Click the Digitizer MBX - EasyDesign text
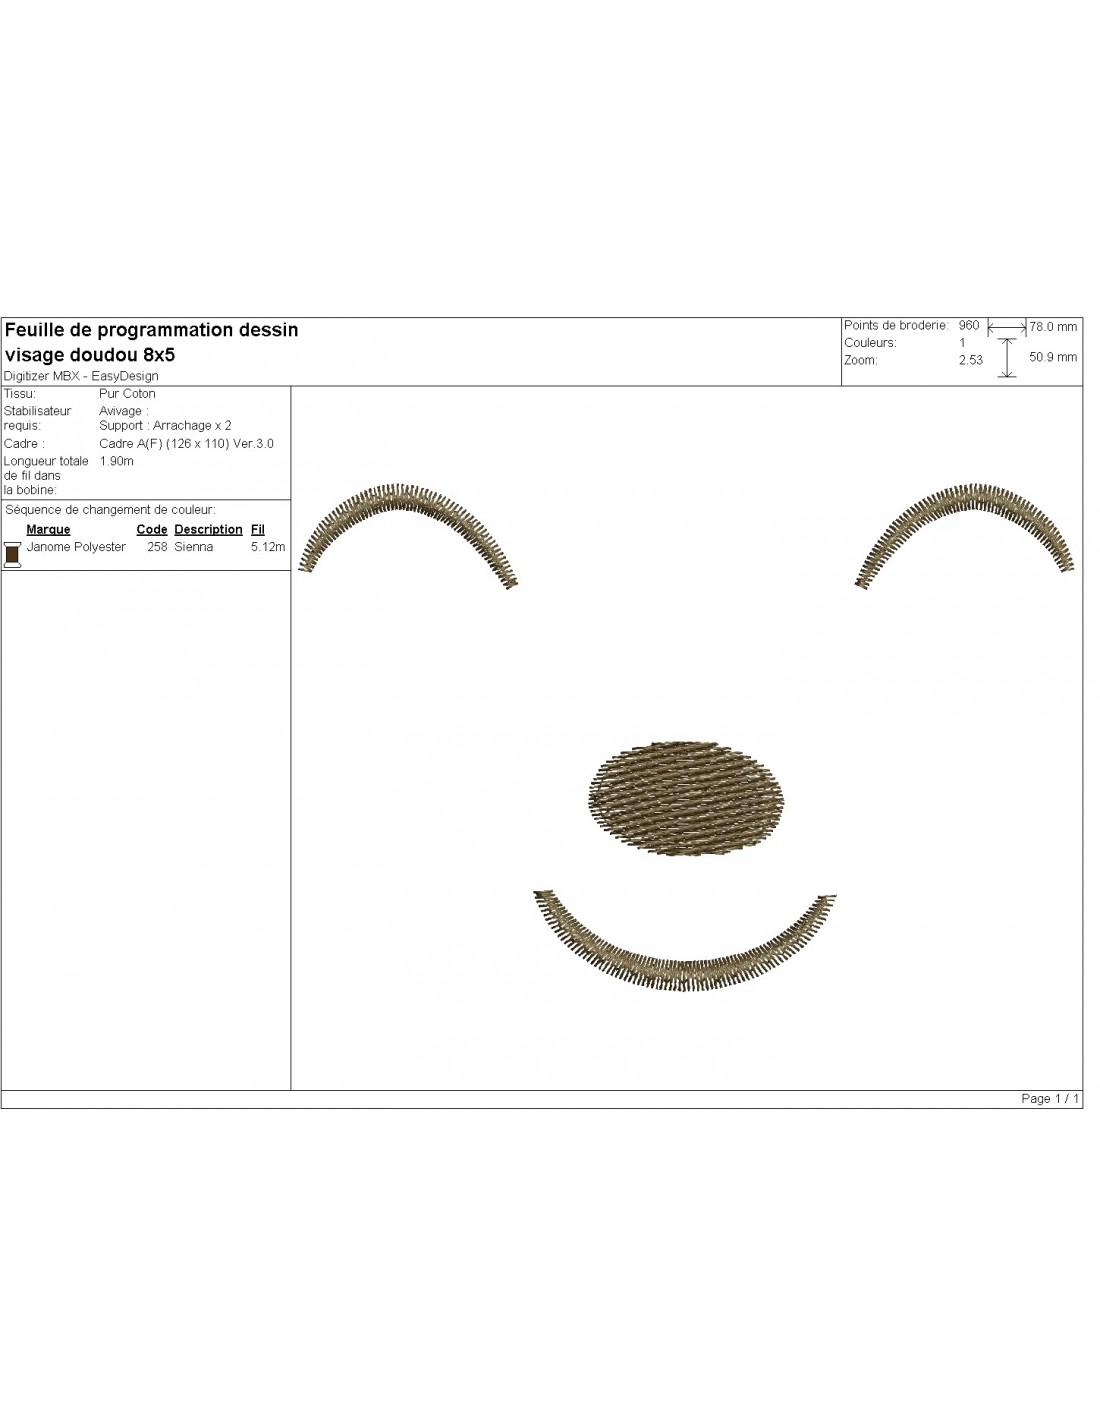 [x=81, y=376]
